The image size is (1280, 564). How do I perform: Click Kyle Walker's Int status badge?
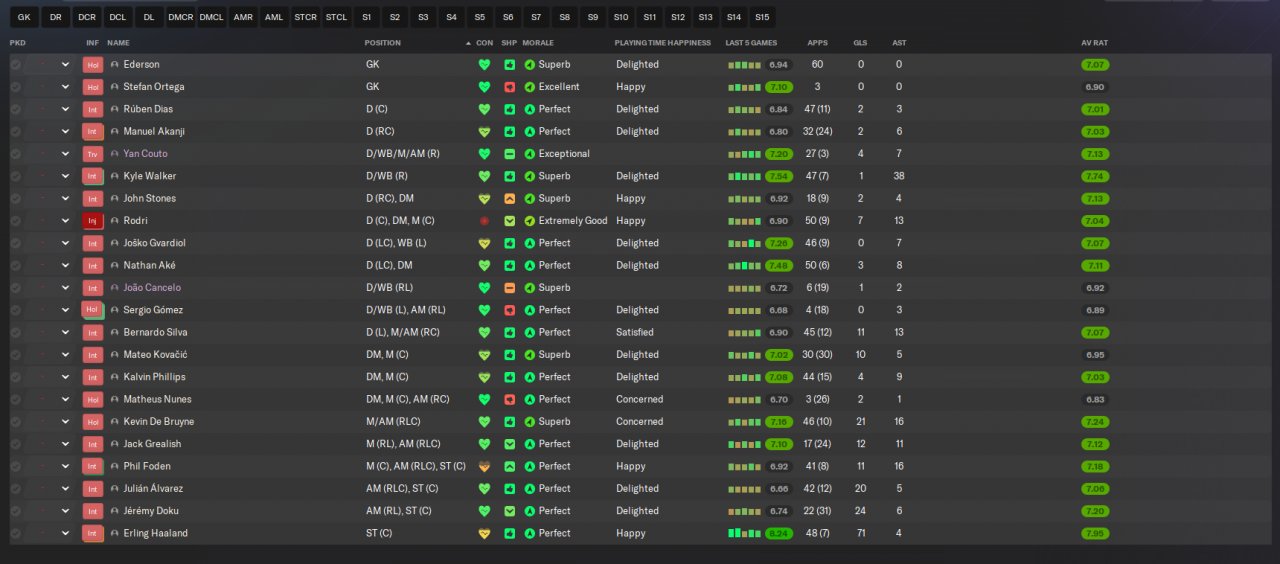[93, 176]
